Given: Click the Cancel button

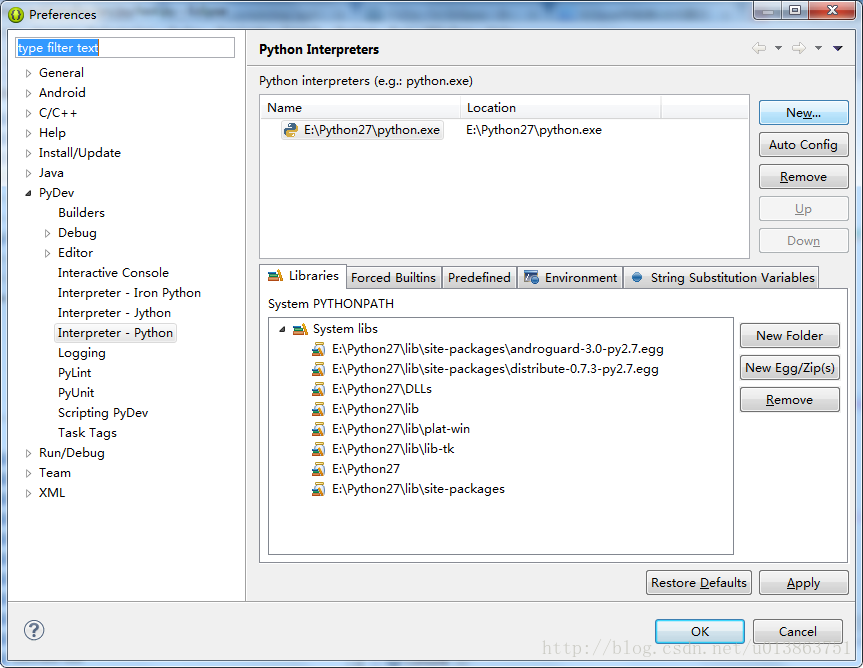Looking at the screenshot, I should coord(798,631).
